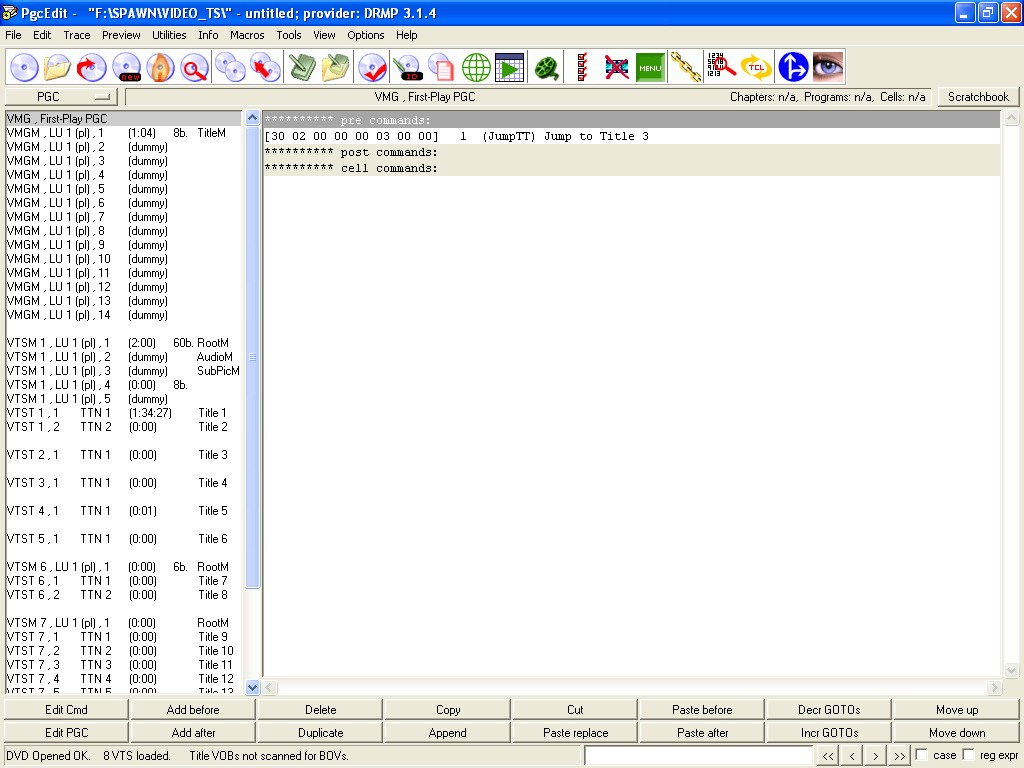Image resolution: width=1024 pixels, height=768 pixels.
Task: Click the discs with red arrow icon
Action: 264,67
